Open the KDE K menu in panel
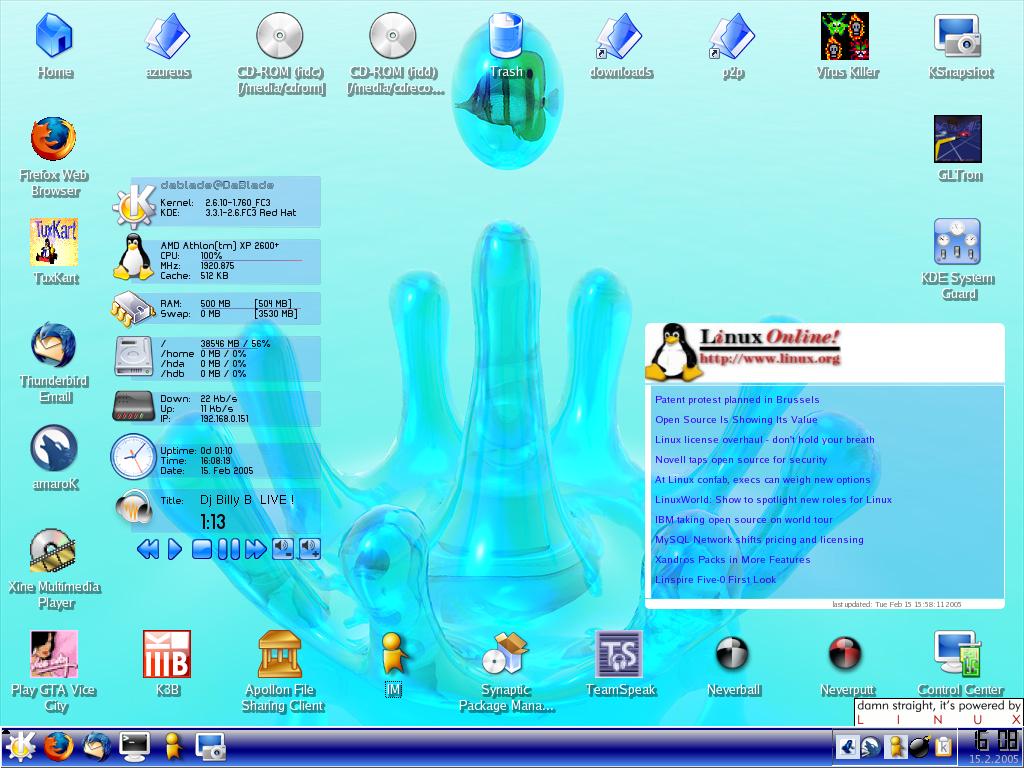 pyautogui.click(x=19, y=747)
